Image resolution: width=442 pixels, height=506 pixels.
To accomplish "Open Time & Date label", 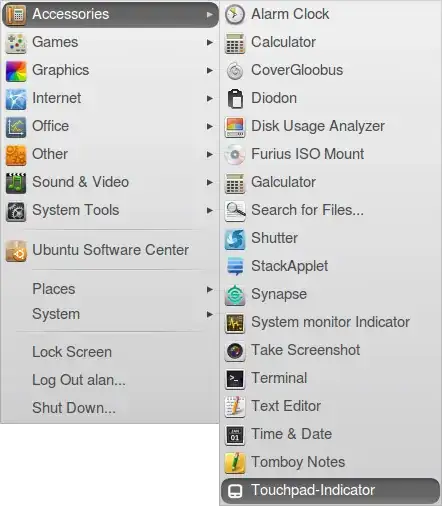I will pyautogui.click(x=291, y=434).
